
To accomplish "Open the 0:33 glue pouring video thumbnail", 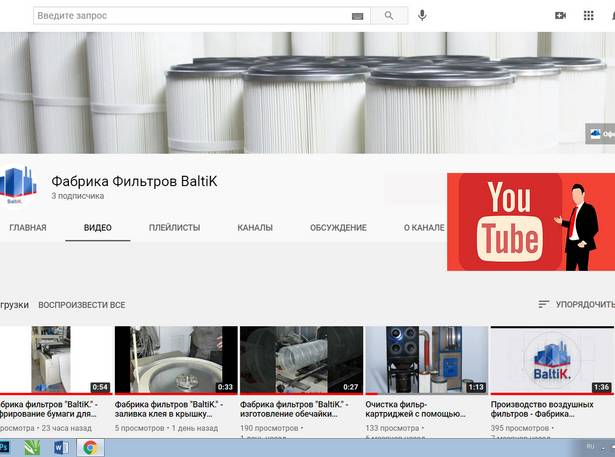I will point(176,360).
